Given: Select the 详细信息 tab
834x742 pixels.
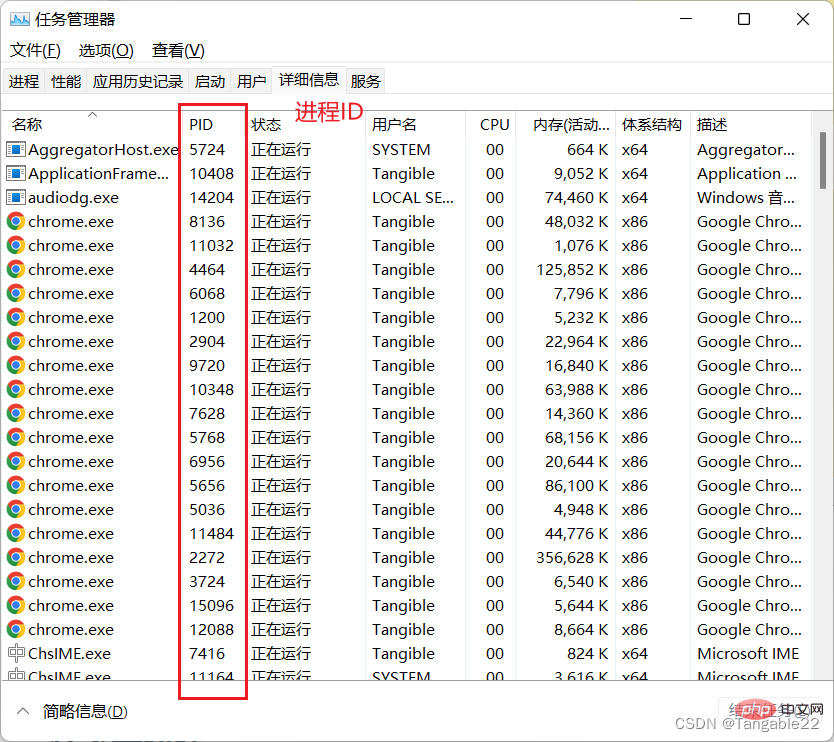Looking at the screenshot, I should tap(309, 80).
